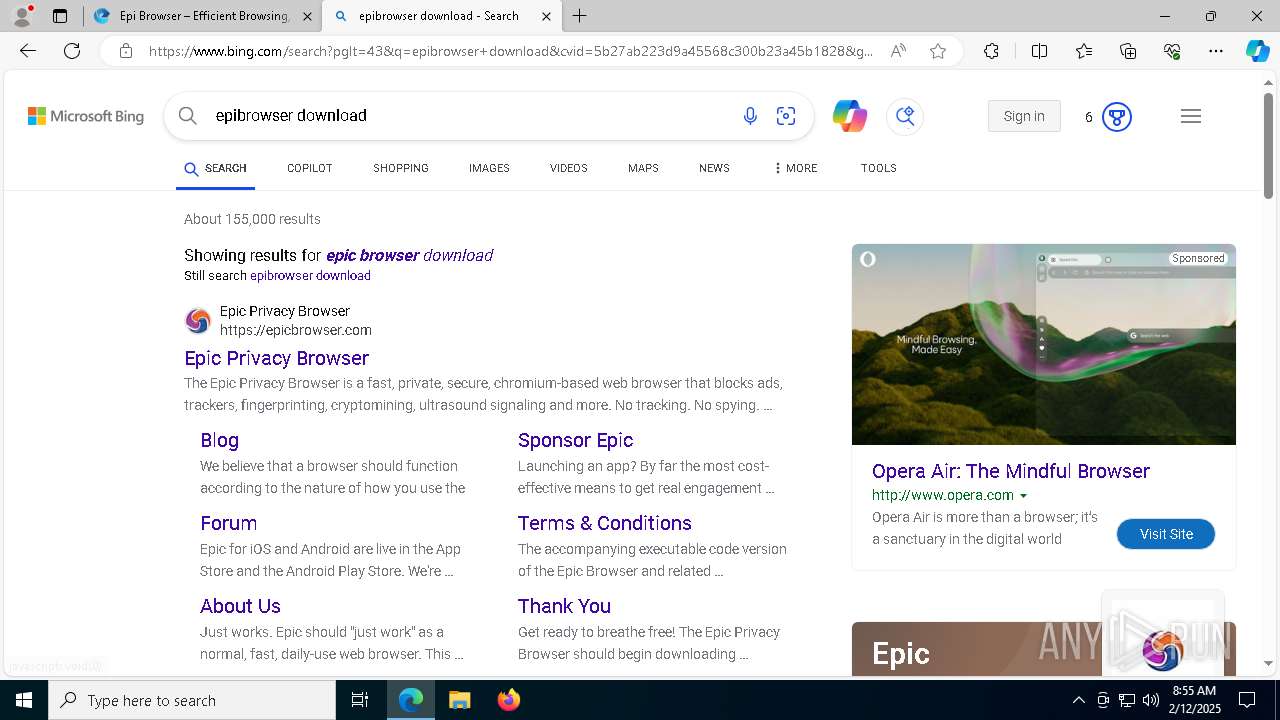Screen dimensions: 1280x720
Task: Search instead for epibrowser download
Action: 310,276
